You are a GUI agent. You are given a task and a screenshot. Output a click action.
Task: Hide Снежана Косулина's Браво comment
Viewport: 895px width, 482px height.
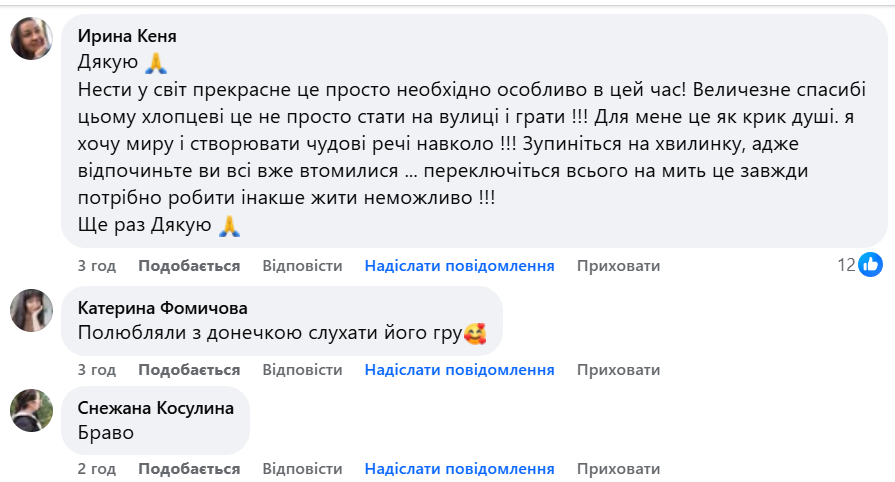tap(619, 469)
